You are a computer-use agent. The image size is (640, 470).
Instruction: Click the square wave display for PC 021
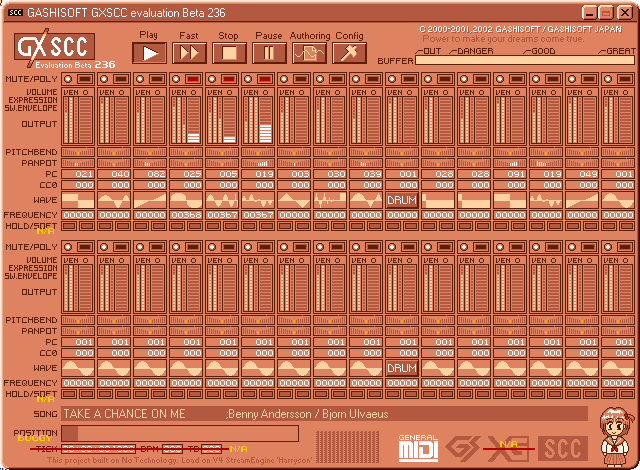point(78,200)
